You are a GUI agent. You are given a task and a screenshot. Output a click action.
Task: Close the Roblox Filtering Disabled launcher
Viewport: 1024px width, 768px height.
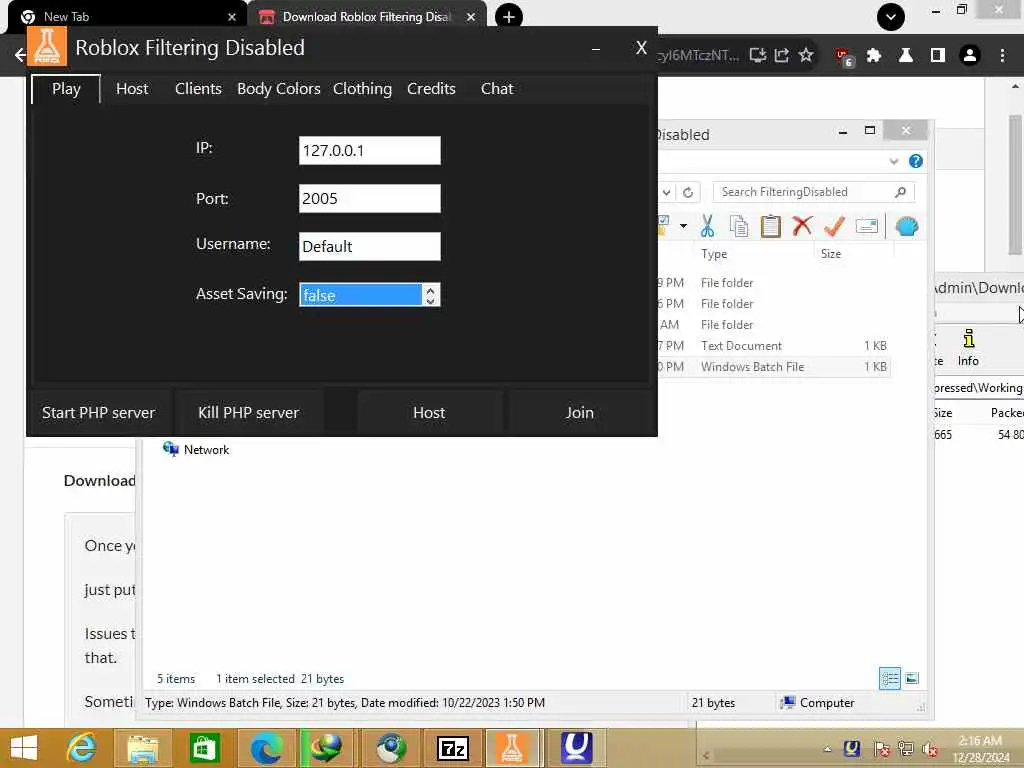click(641, 48)
